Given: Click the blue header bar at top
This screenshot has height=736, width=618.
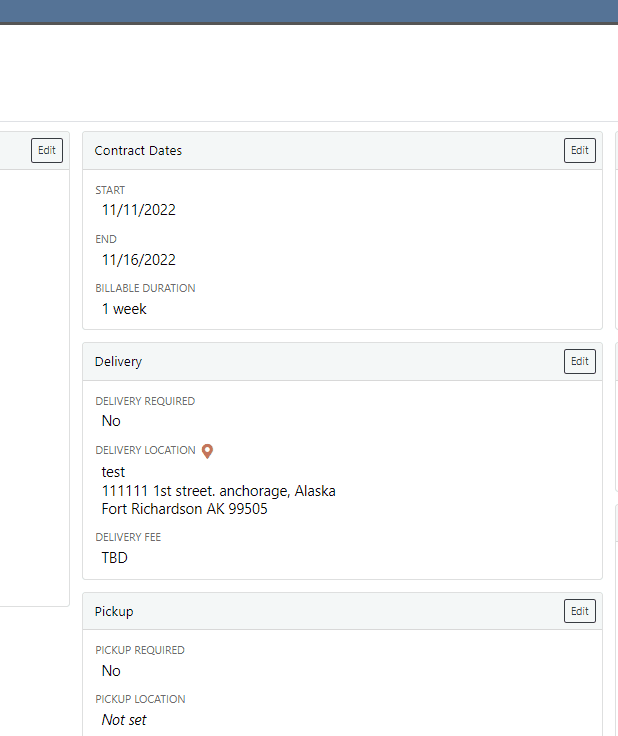Looking at the screenshot, I should tap(309, 11).
